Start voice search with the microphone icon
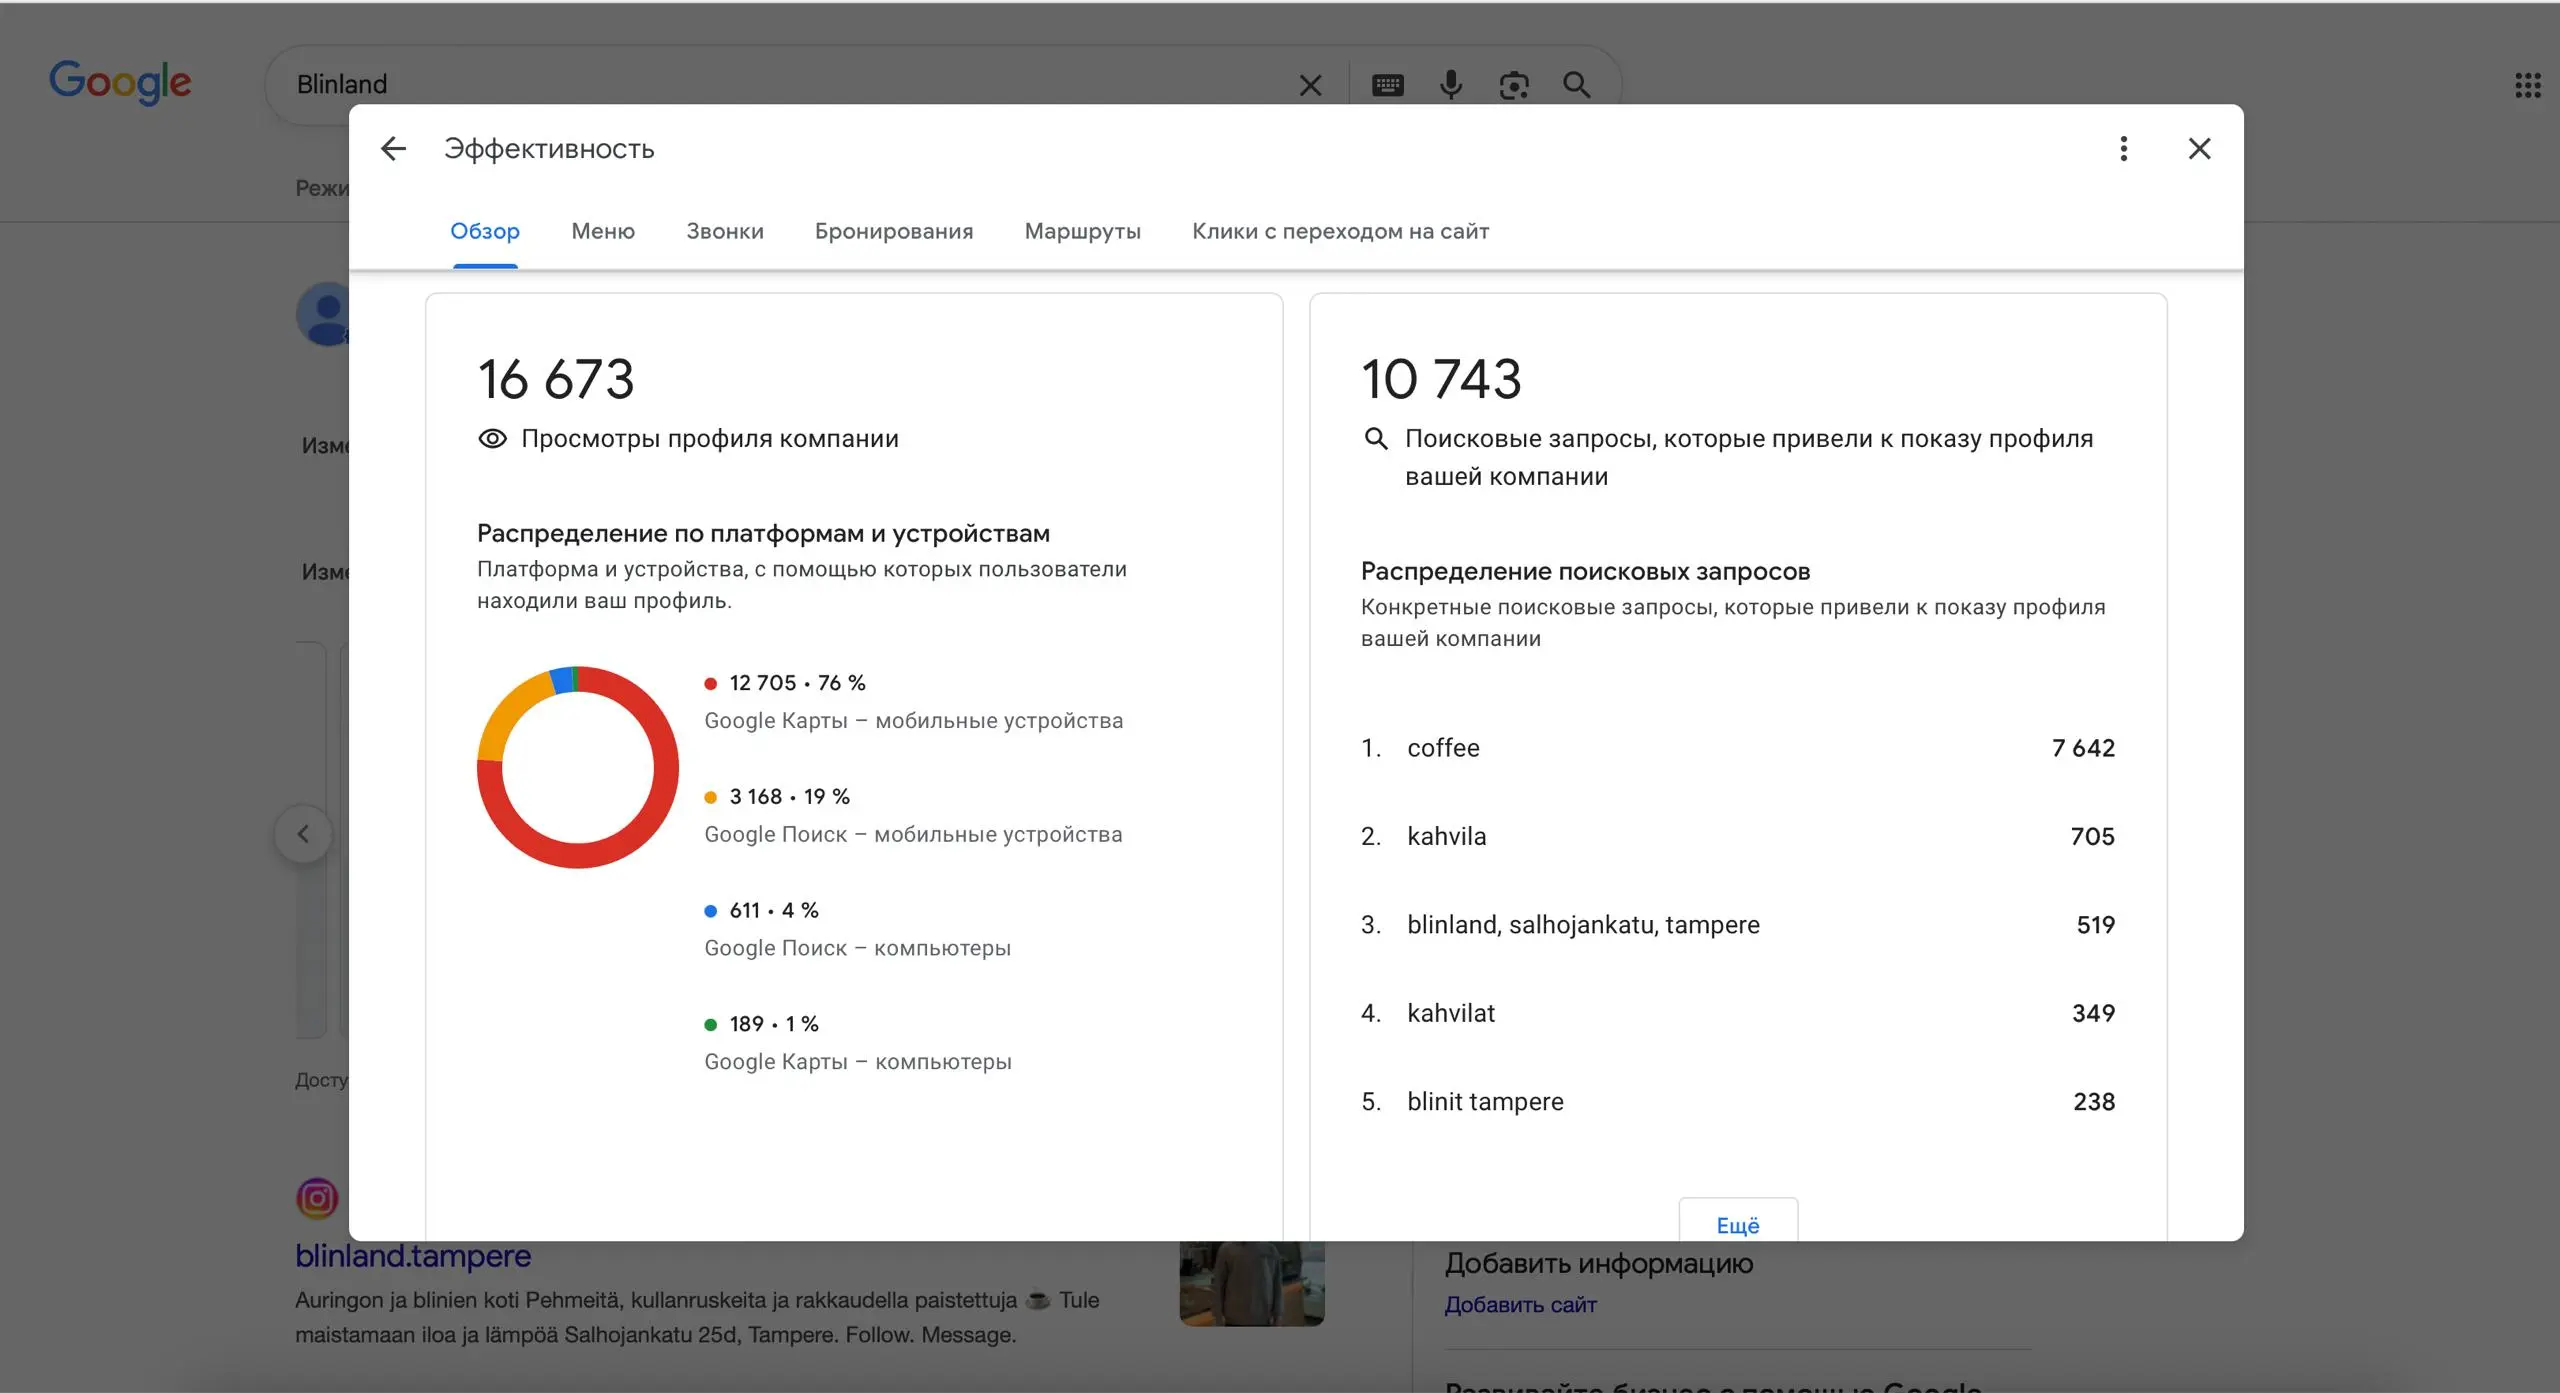Screen dimensions: 2560x1393 tap(1450, 86)
